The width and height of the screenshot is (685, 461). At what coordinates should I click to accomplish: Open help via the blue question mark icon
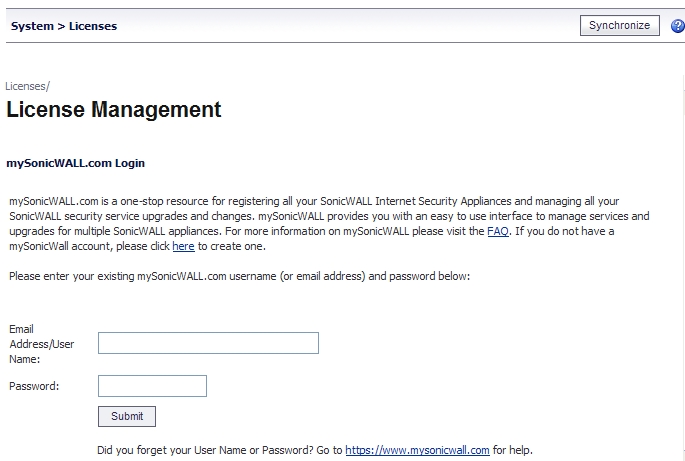click(x=678, y=26)
